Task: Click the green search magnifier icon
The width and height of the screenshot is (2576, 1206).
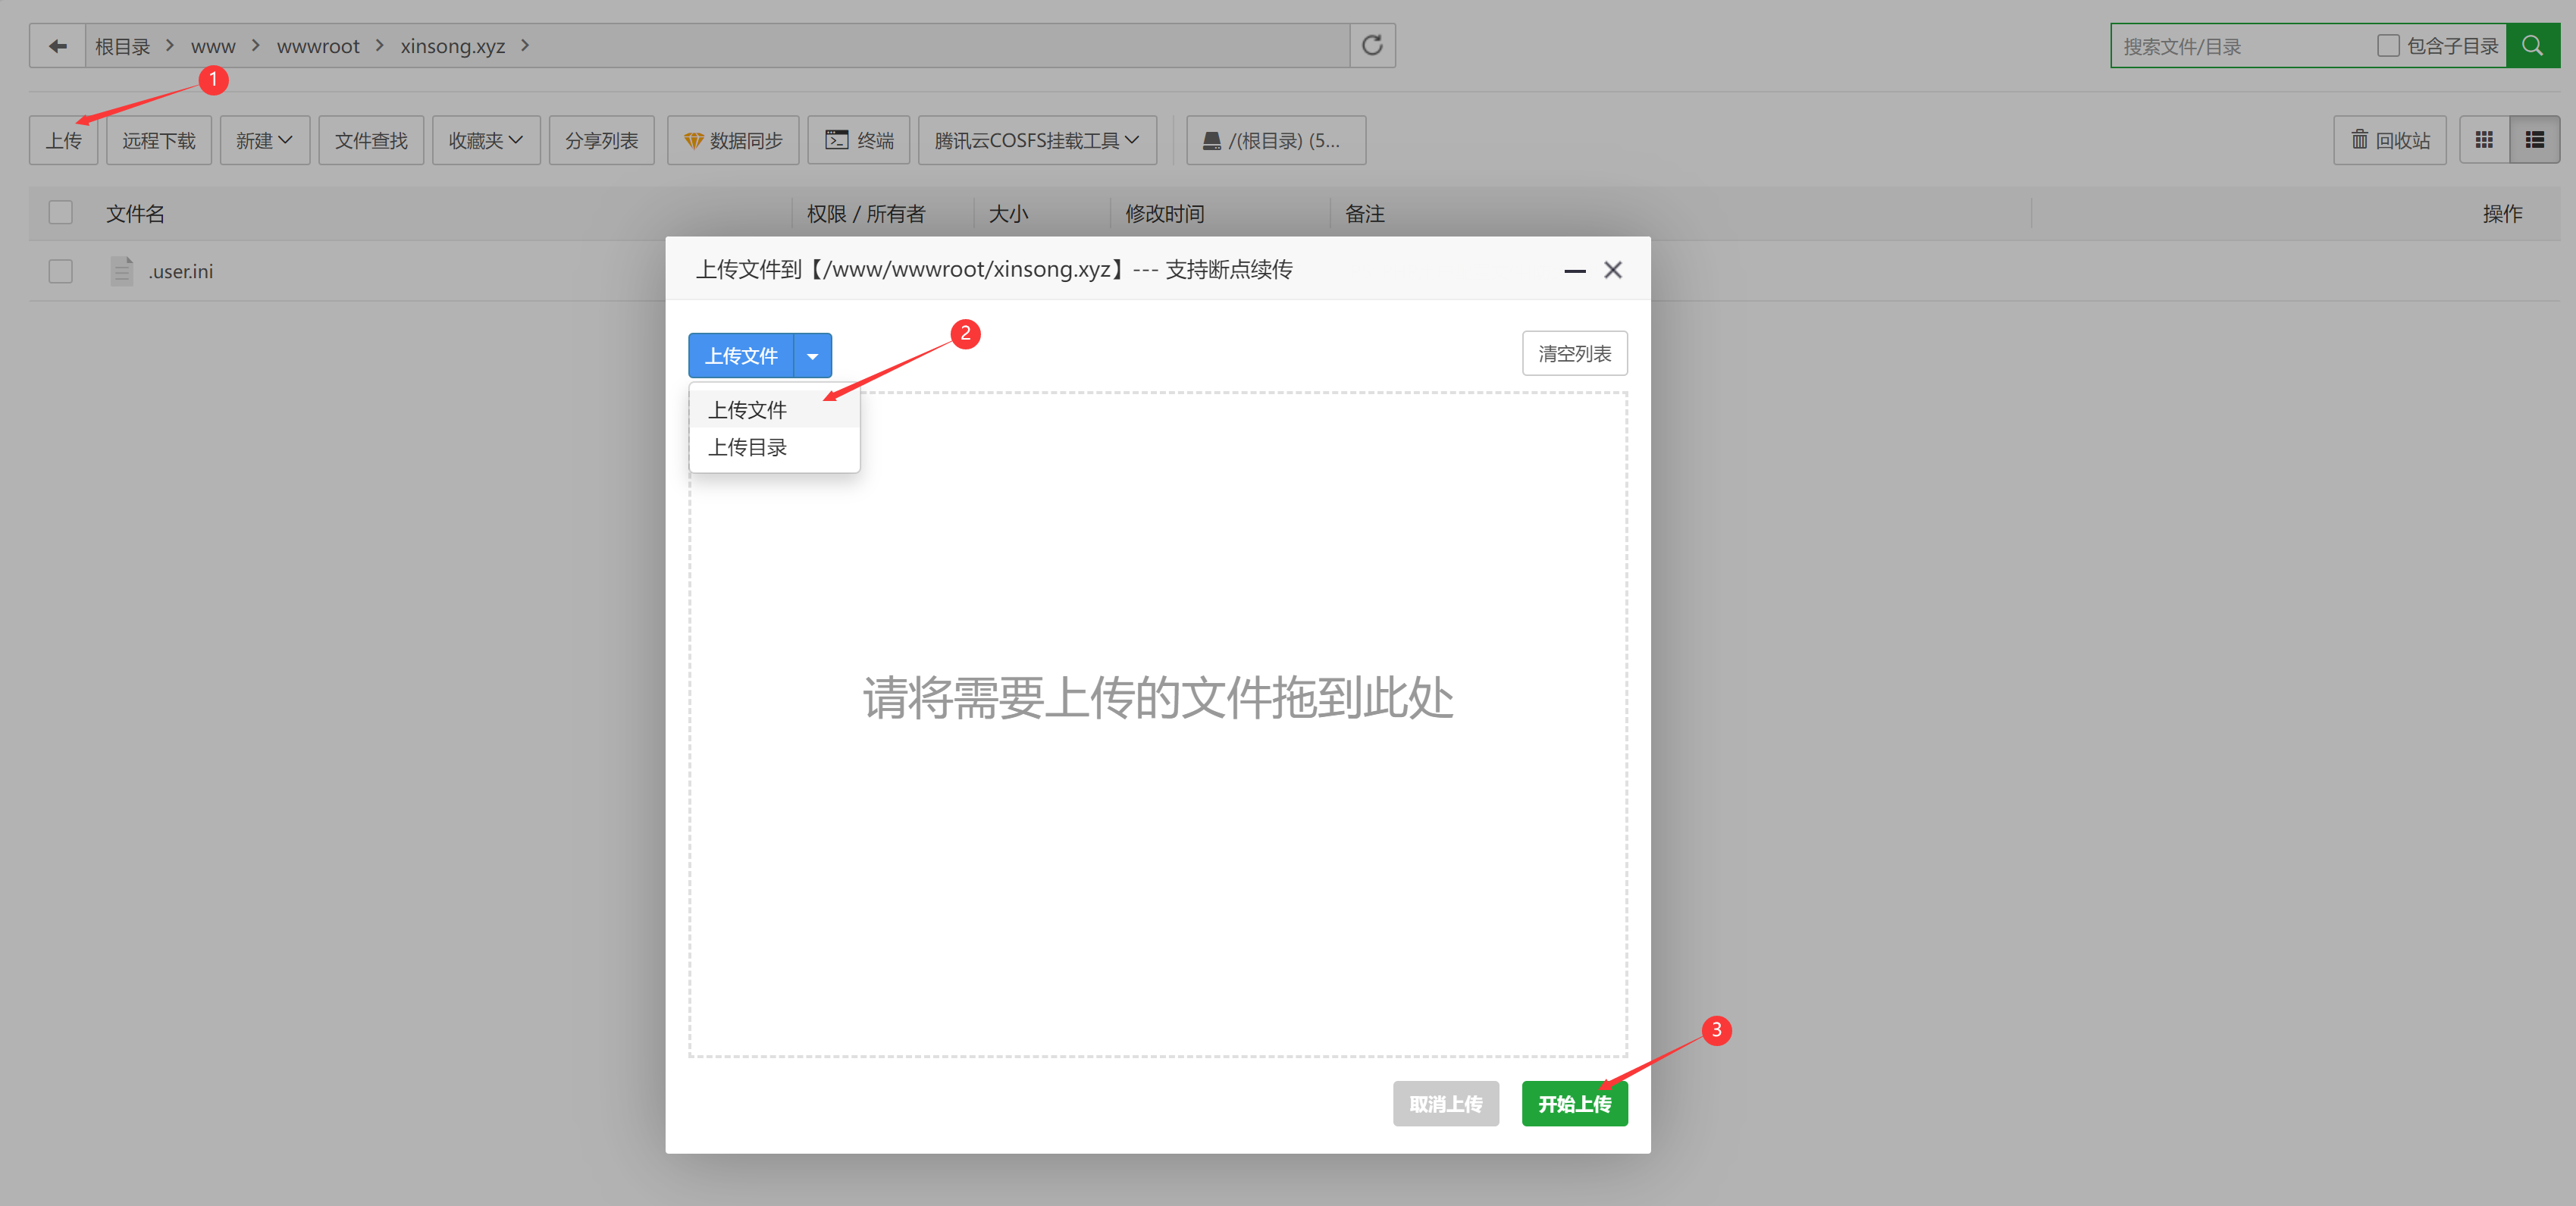Action: tap(2531, 46)
